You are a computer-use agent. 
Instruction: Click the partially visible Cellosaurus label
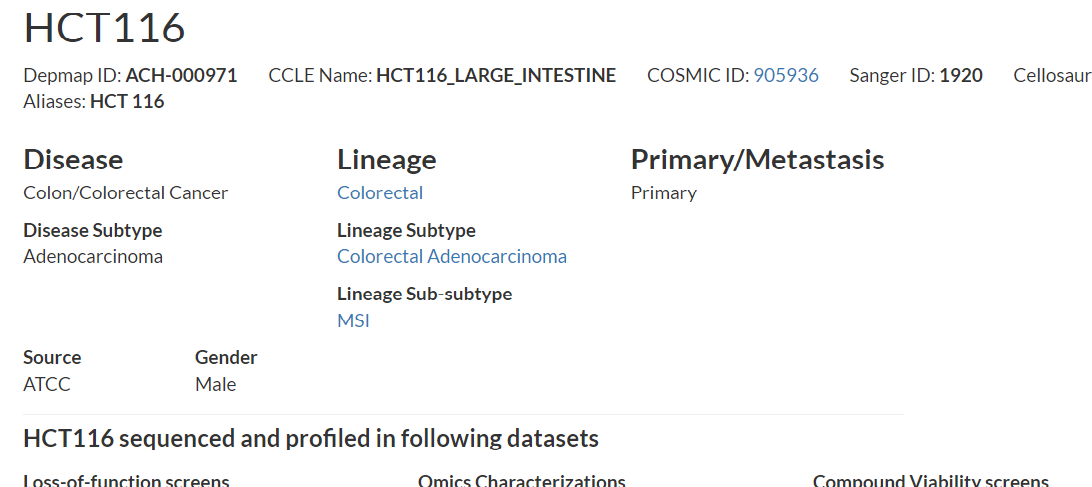(x=1052, y=75)
